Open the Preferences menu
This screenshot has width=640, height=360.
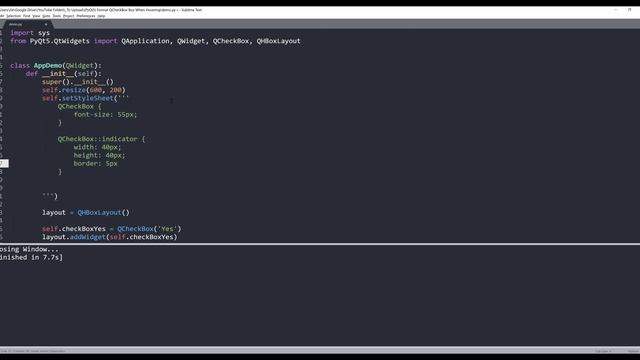point(86,16)
